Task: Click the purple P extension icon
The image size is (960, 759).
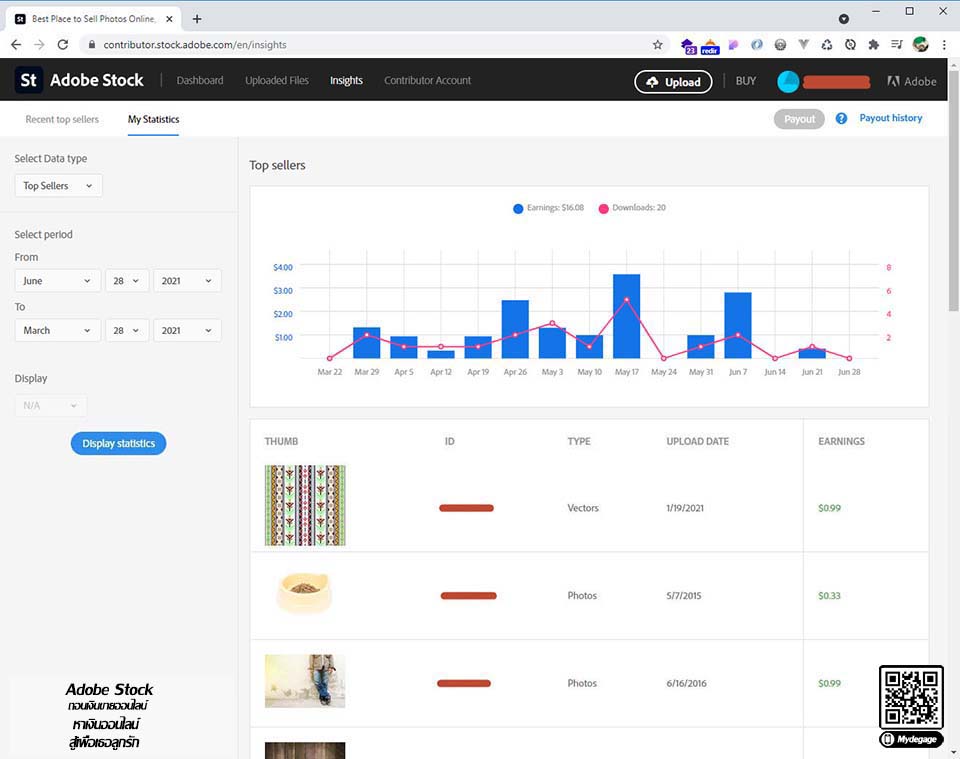Action: pos(733,45)
